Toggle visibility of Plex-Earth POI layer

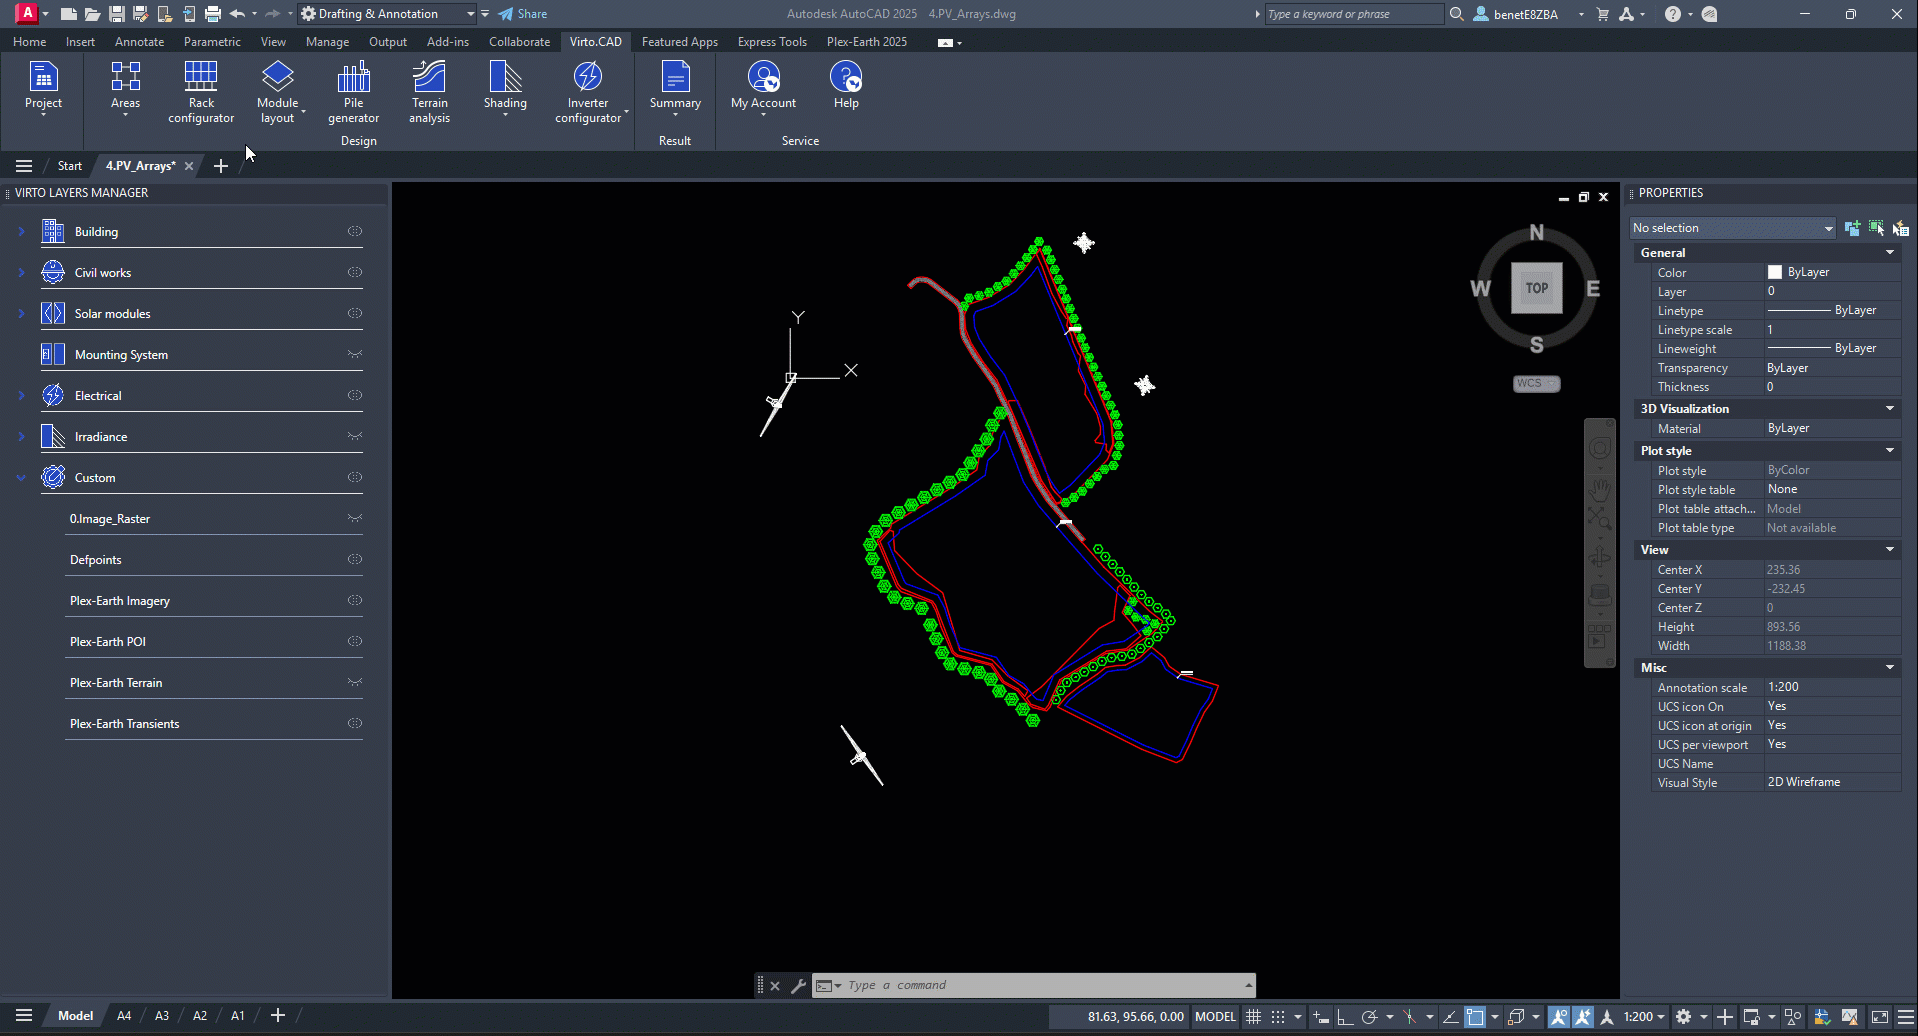tap(355, 641)
